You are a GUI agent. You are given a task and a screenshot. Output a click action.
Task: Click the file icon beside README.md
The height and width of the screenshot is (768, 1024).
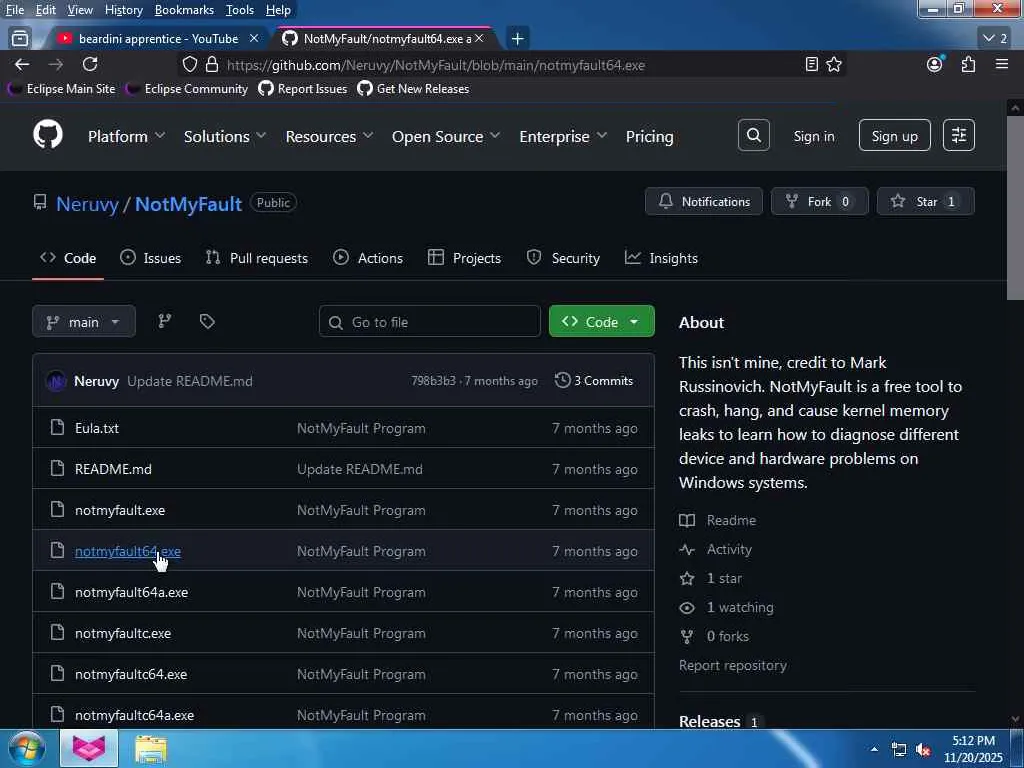pos(57,469)
